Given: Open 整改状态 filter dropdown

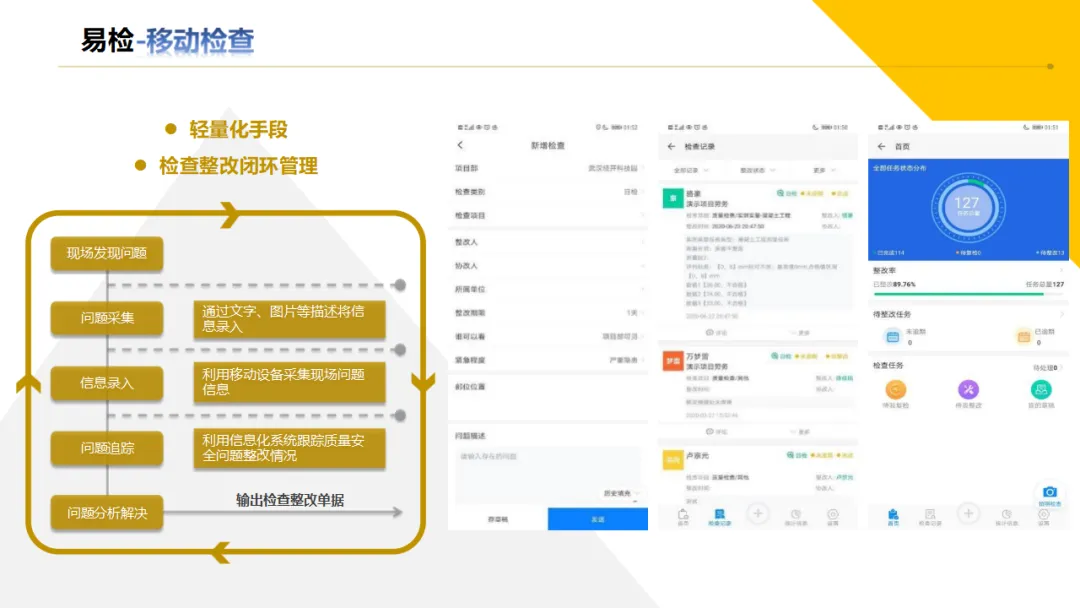Looking at the screenshot, I should point(758,170).
